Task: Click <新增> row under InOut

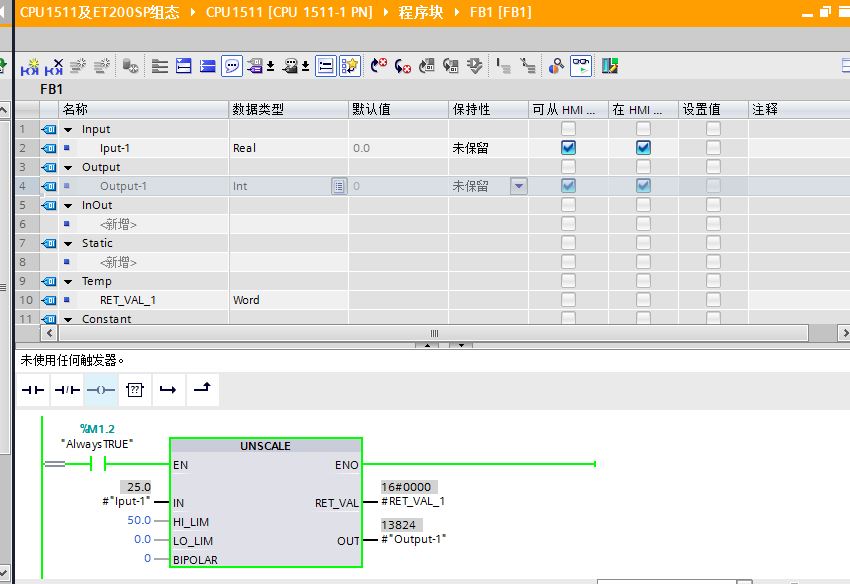Action: tap(118, 224)
